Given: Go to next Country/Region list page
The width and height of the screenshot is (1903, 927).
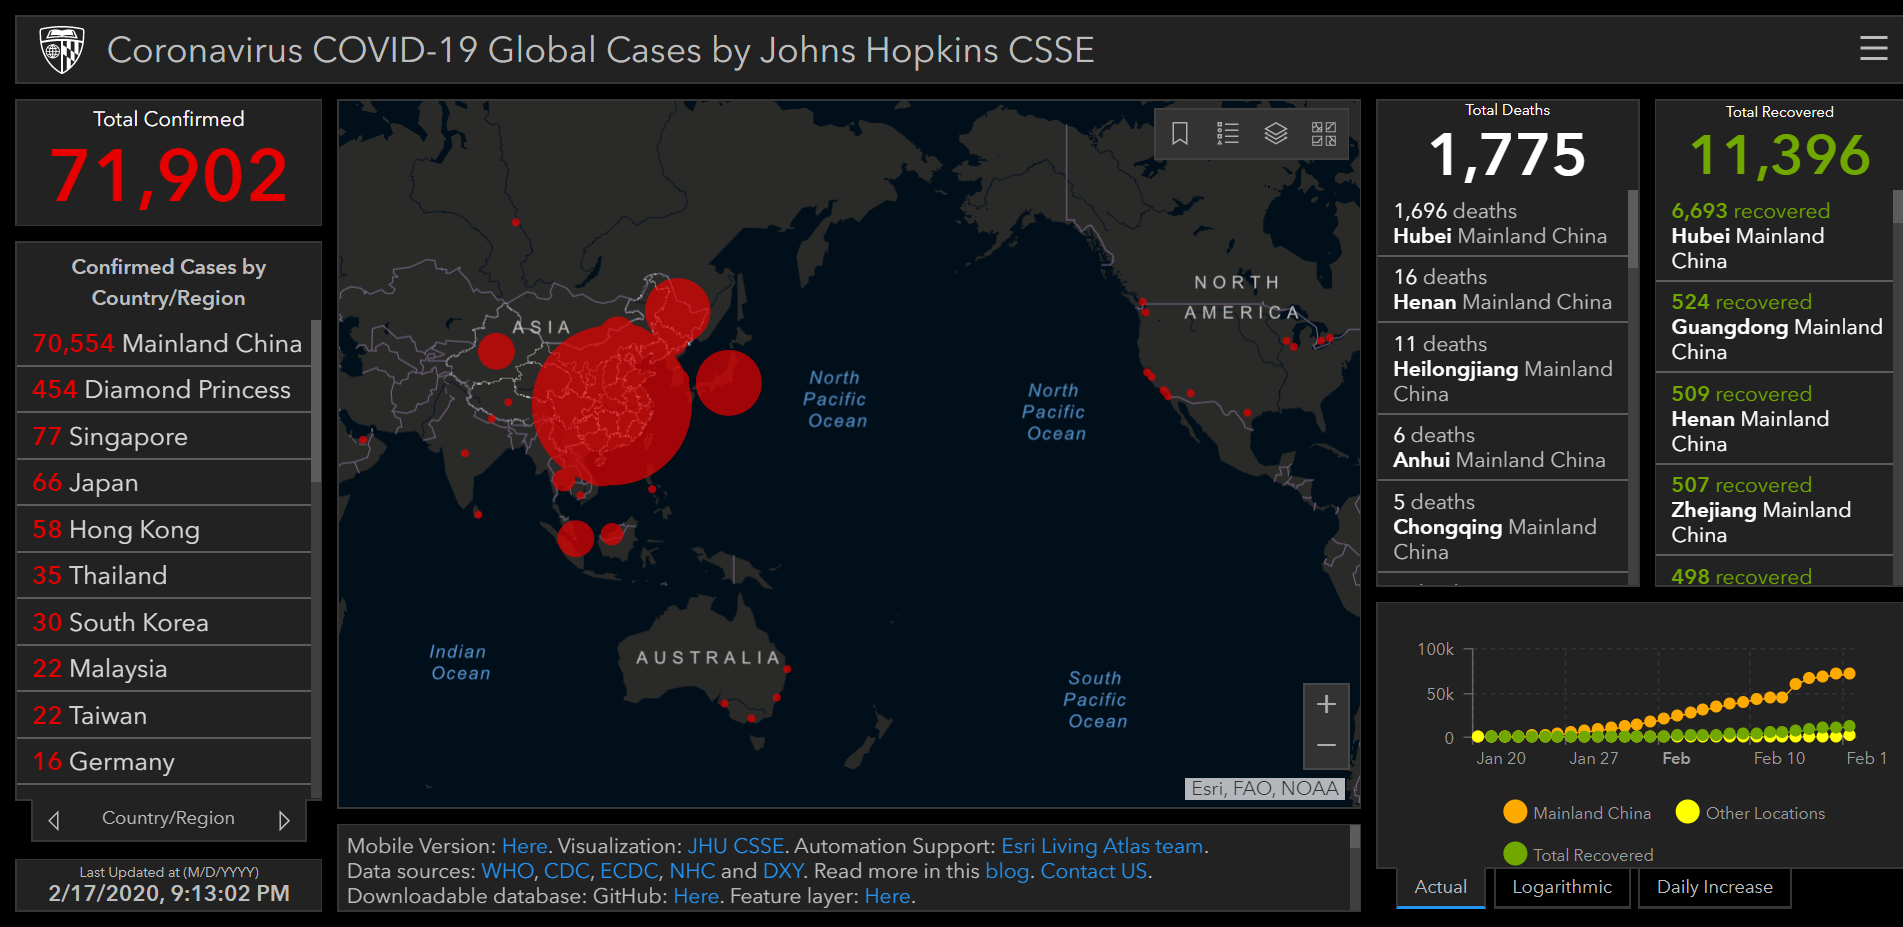Looking at the screenshot, I should pos(284,820).
